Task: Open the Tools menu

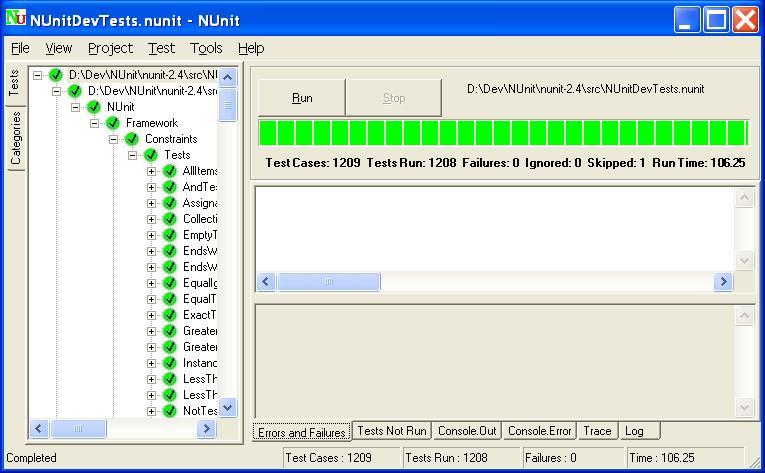Action: click(x=206, y=48)
